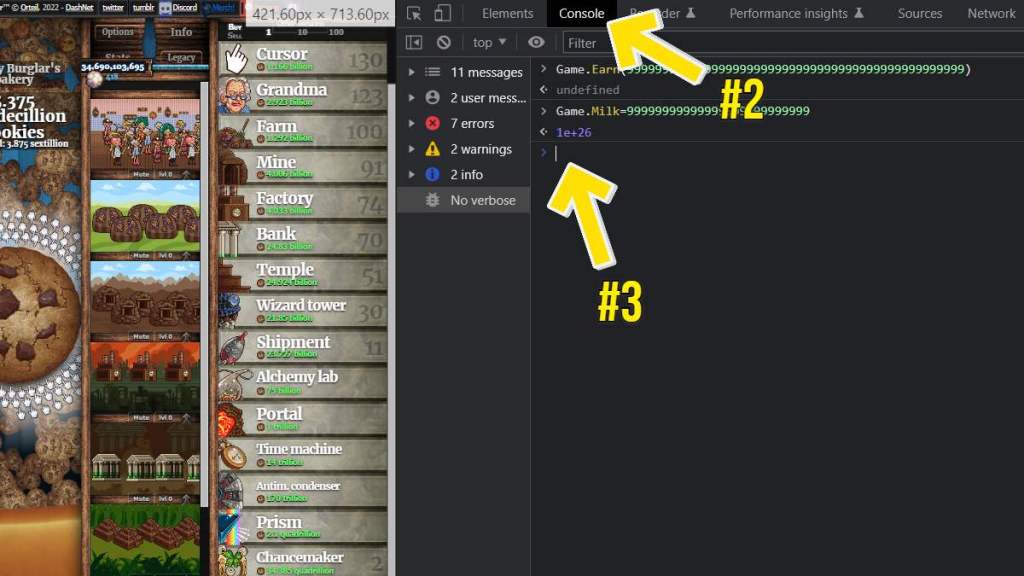This screenshot has height=576, width=1024.
Task: Click the bug icon beside No verbose
Action: [432, 200]
